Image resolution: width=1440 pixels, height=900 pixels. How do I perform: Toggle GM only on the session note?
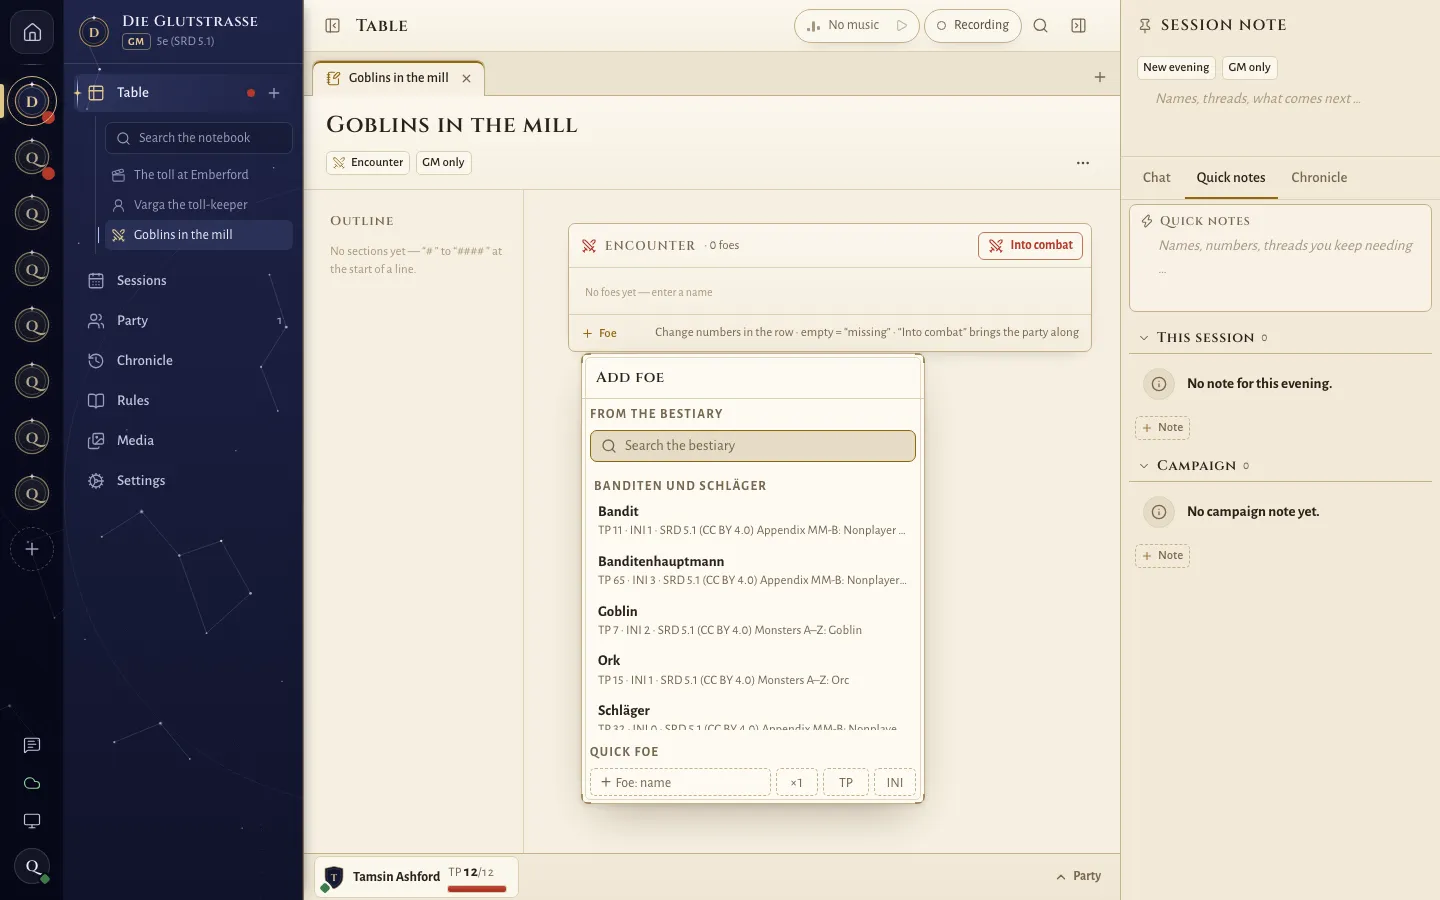[1249, 68]
